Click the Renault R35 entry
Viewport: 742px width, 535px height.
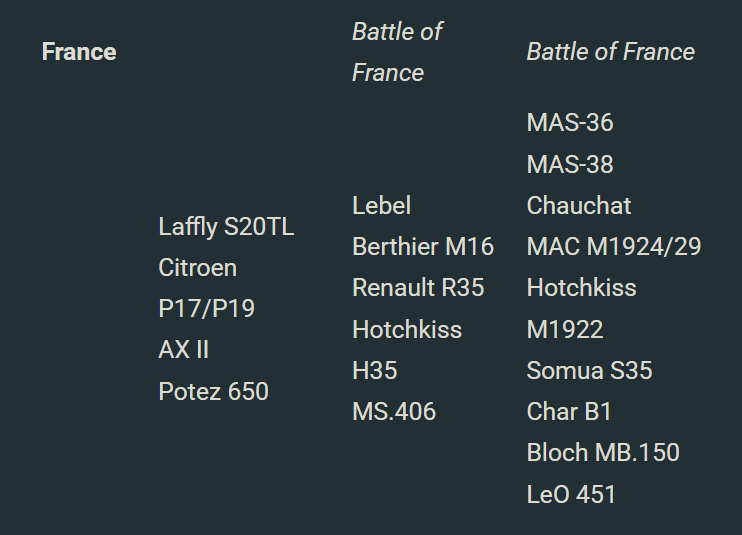pos(418,288)
